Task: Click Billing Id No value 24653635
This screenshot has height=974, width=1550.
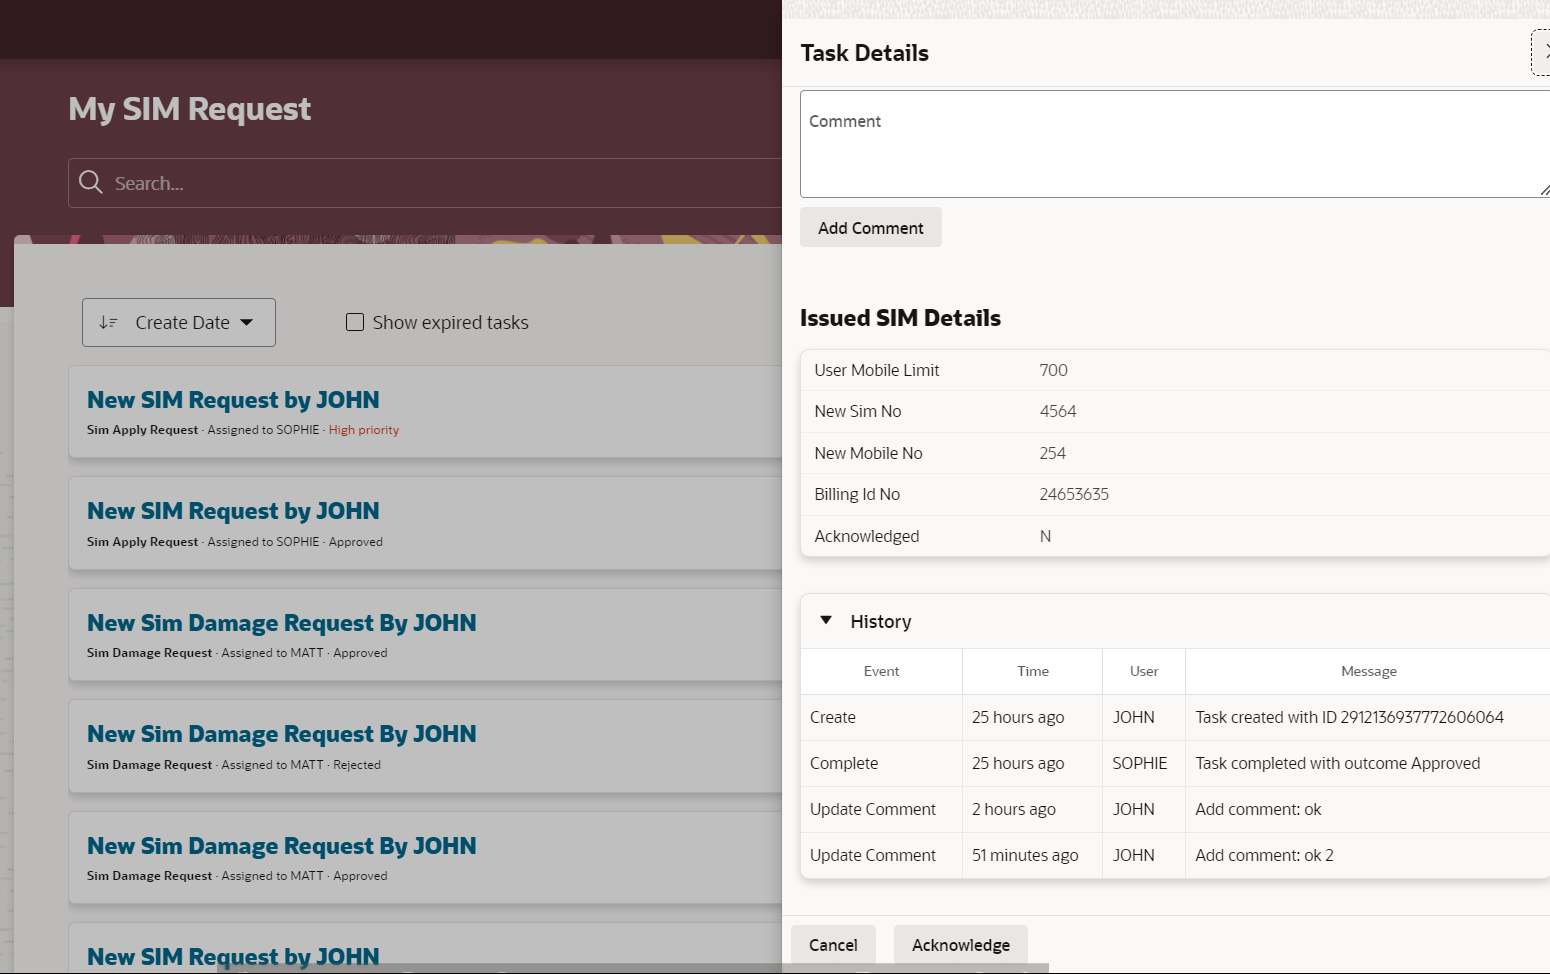Action: click(x=1074, y=494)
